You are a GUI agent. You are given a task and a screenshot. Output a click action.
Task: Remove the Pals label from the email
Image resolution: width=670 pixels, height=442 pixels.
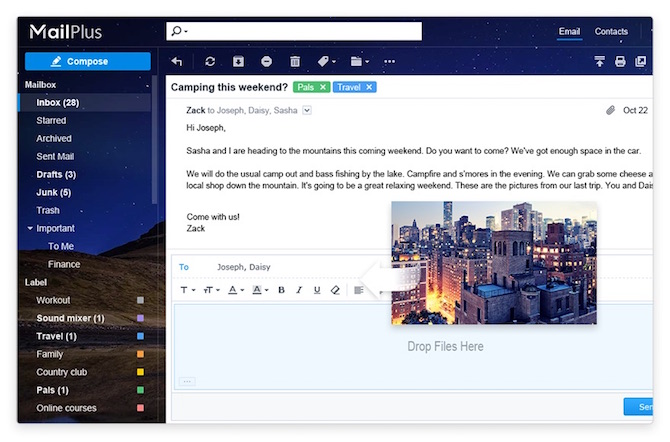[x=323, y=87]
